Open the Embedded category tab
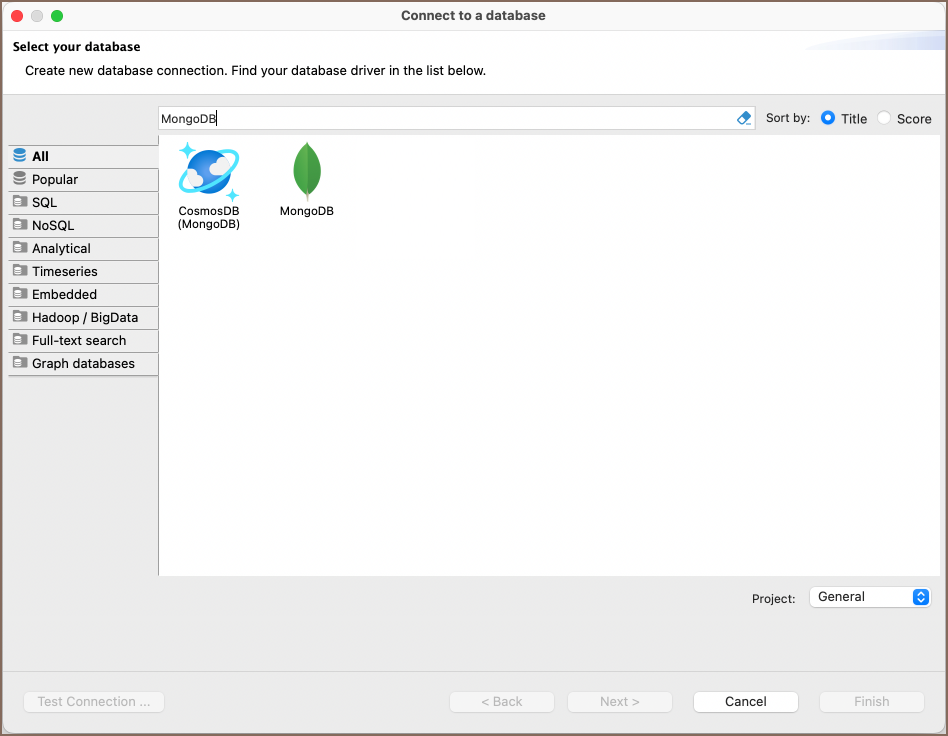Viewport: 948px width, 736px height. click(64, 294)
